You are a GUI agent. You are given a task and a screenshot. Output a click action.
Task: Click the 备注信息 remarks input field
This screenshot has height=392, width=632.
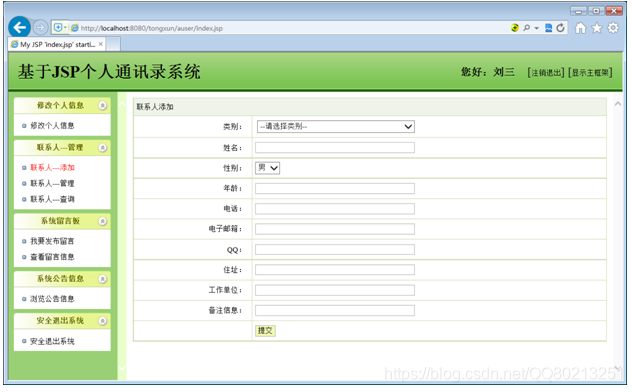point(335,311)
